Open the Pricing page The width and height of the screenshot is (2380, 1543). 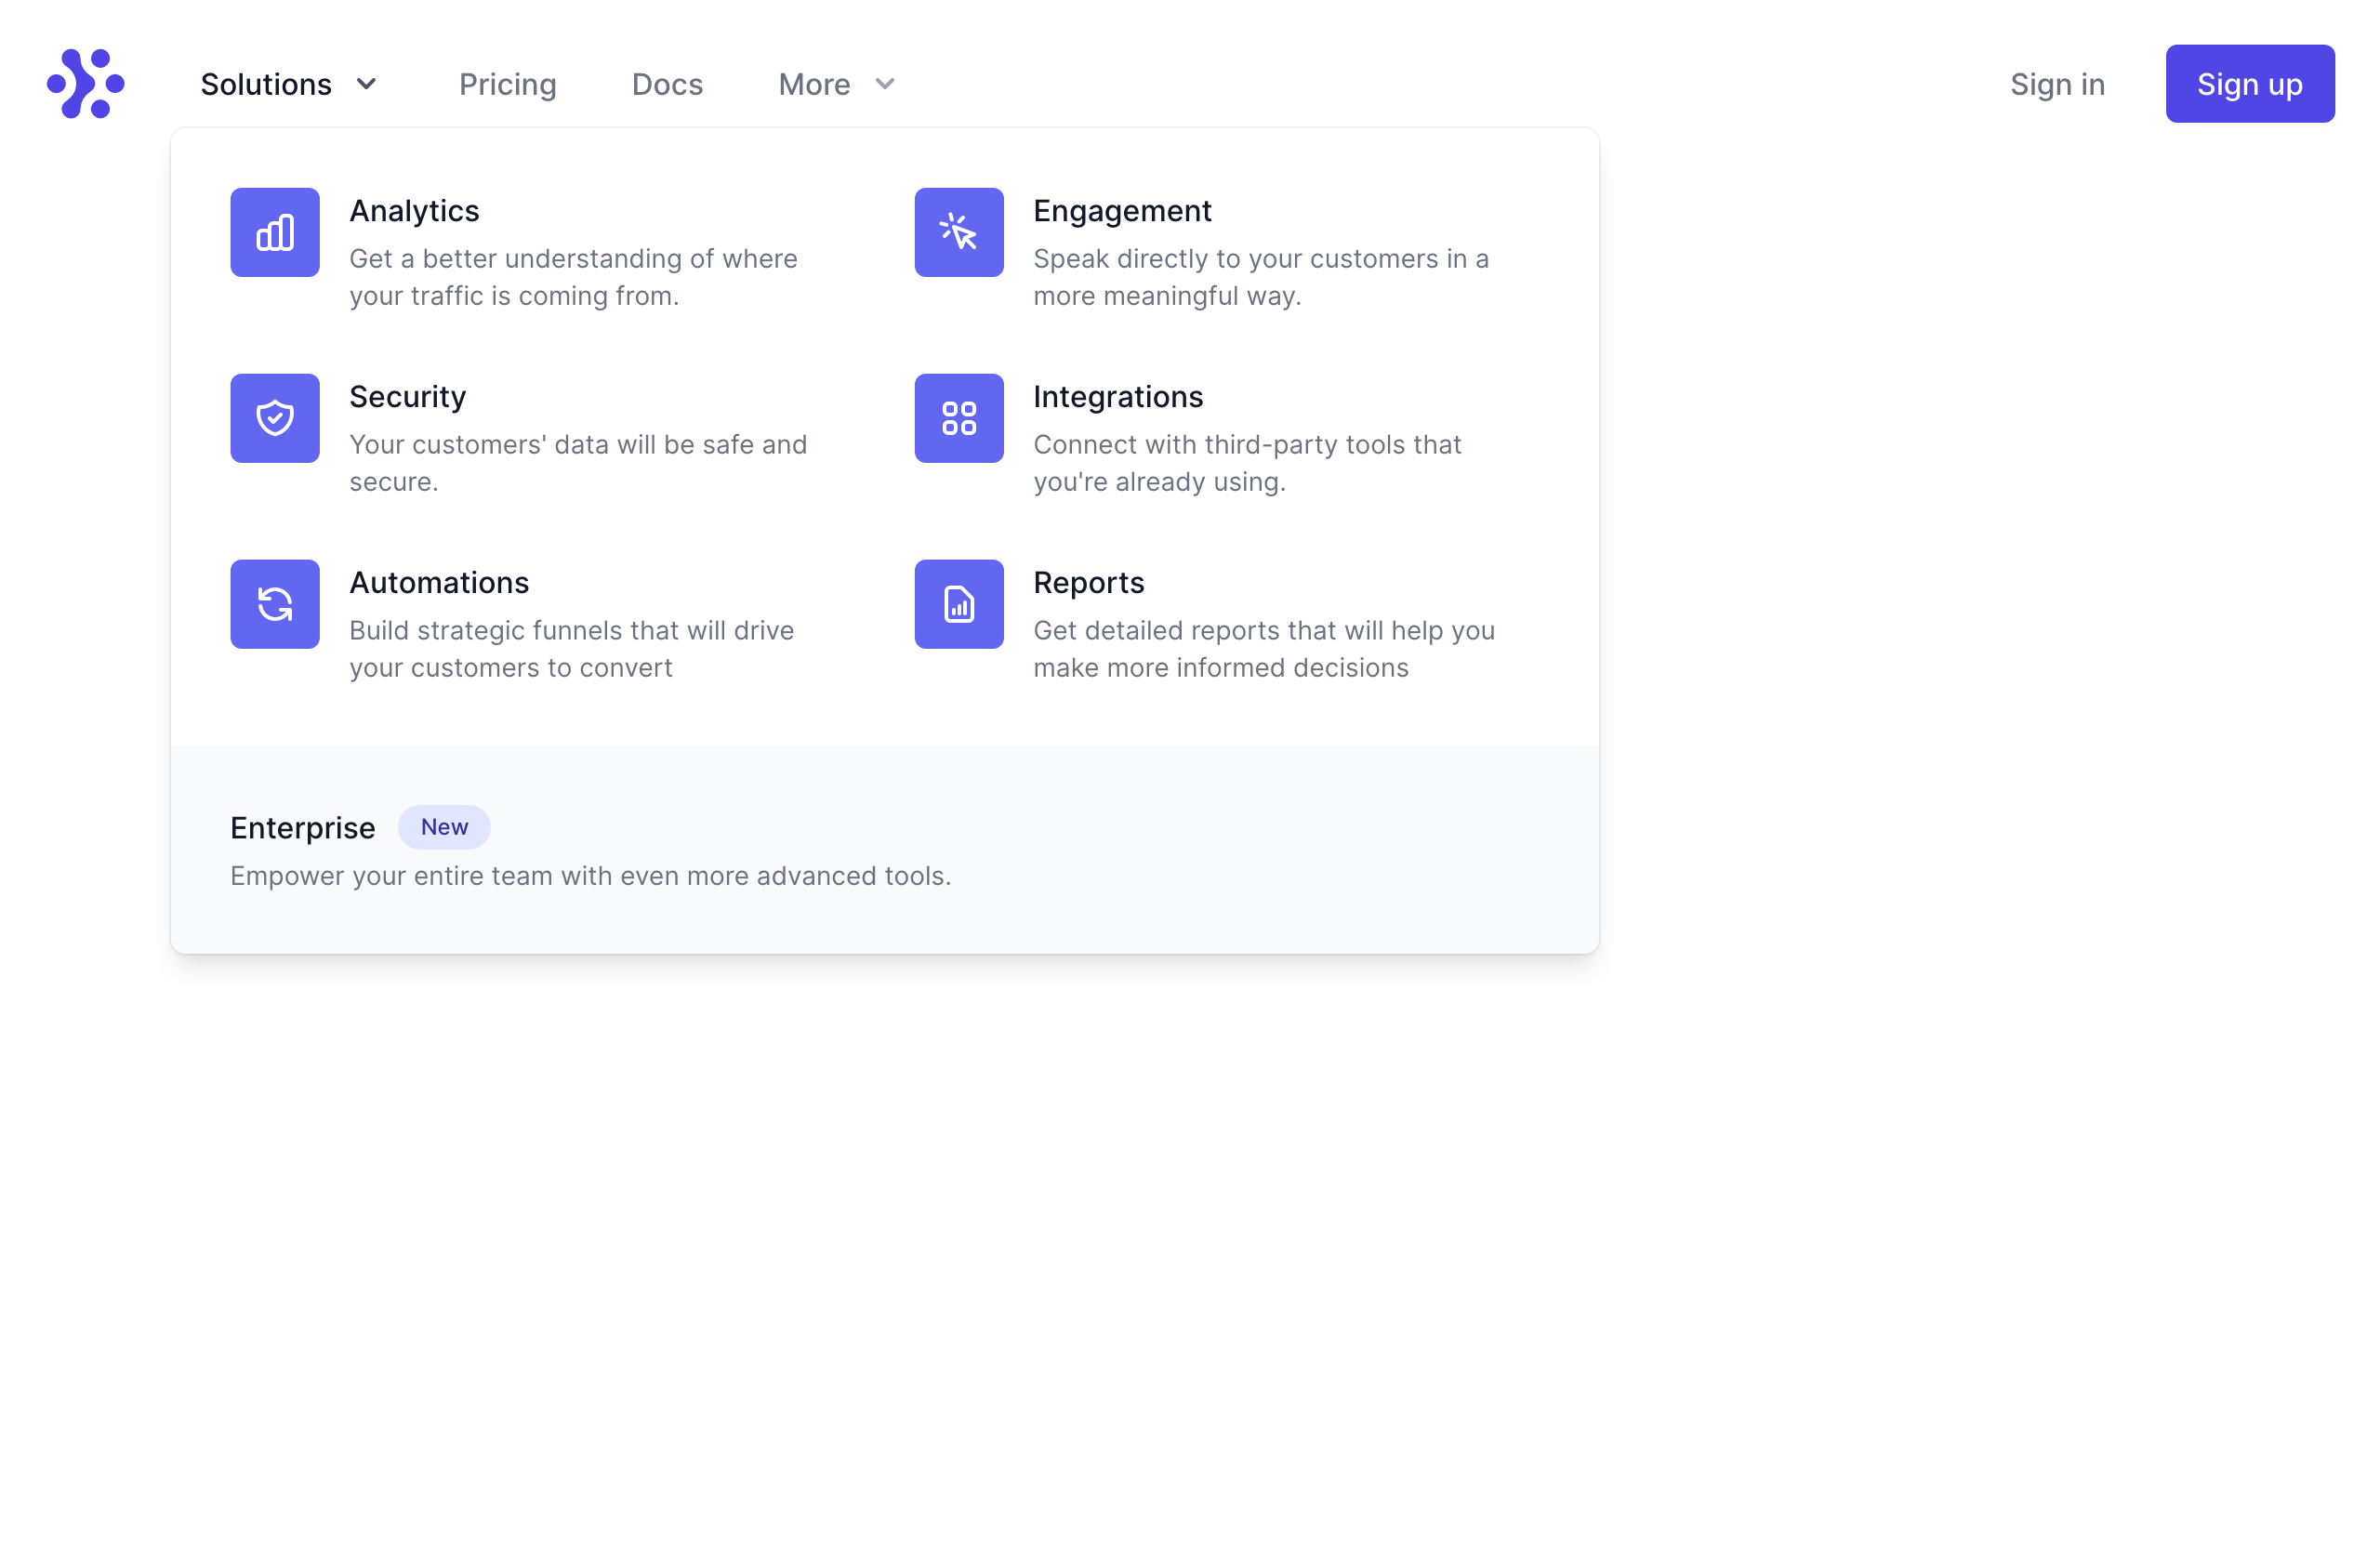click(507, 85)
